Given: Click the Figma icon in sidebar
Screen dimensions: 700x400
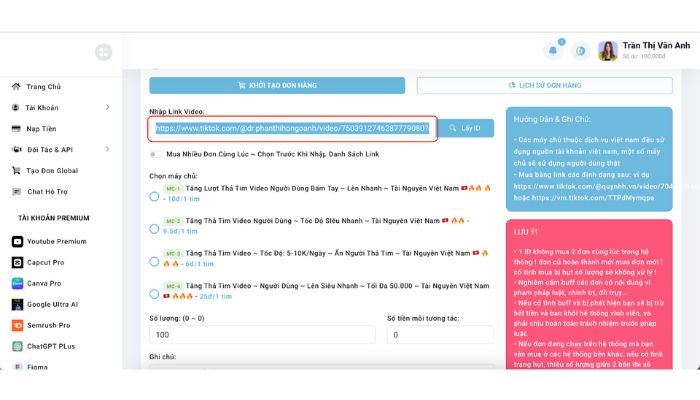Looking at the screenshot, I should click(x=17, y=367).
